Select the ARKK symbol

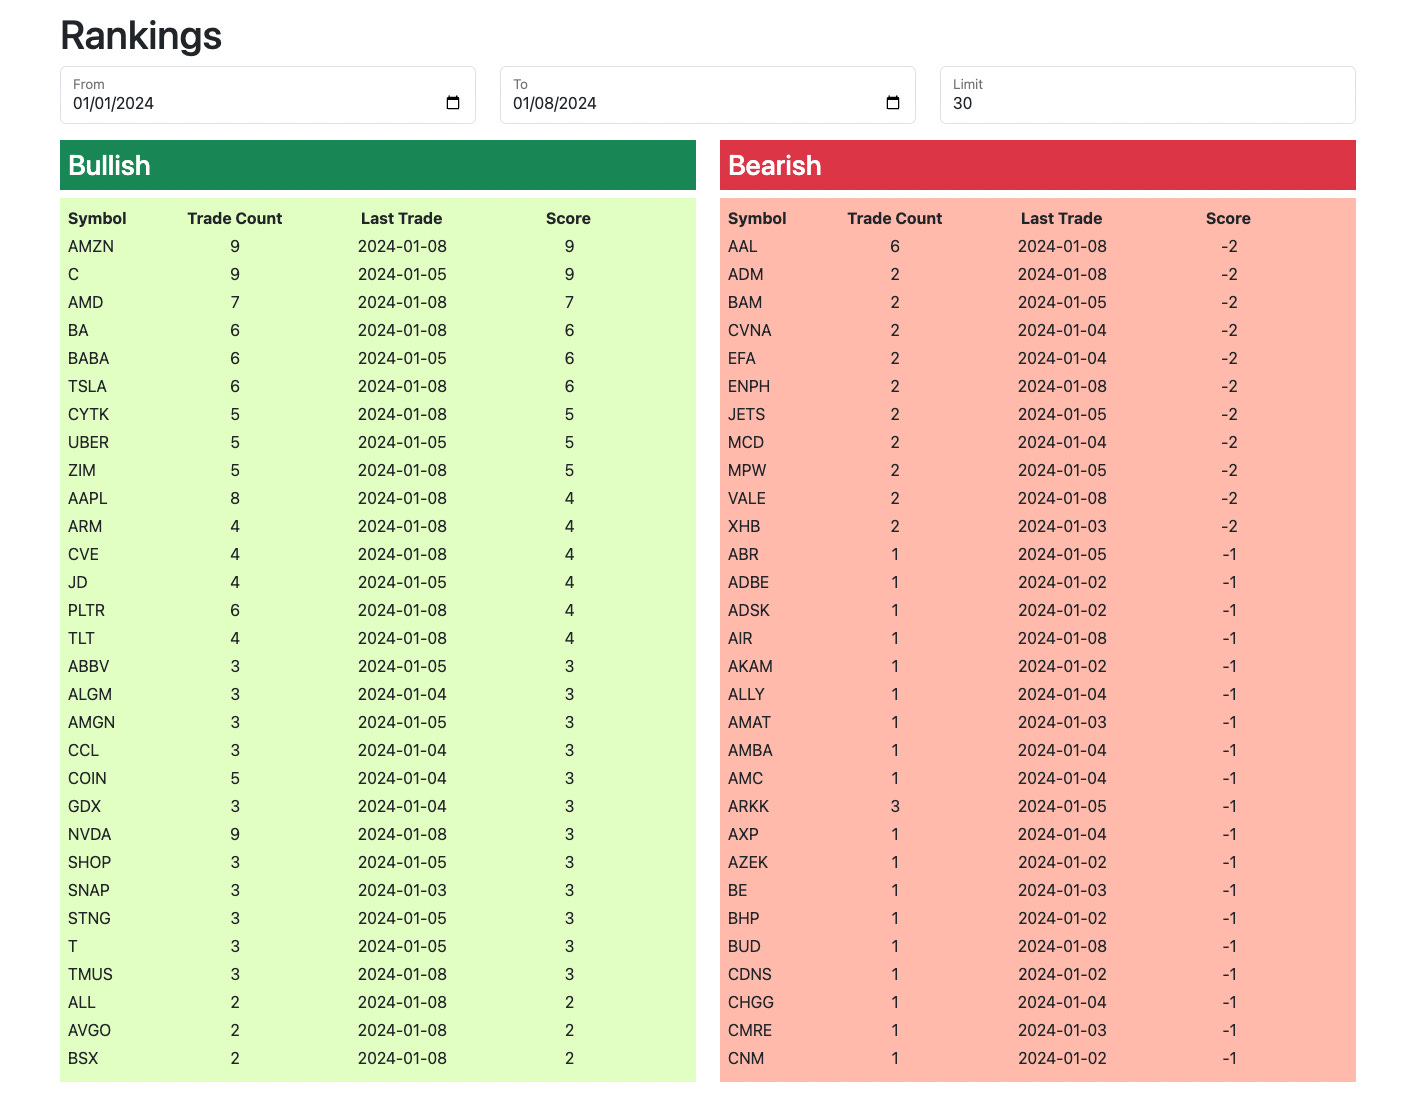coord(749,806)
